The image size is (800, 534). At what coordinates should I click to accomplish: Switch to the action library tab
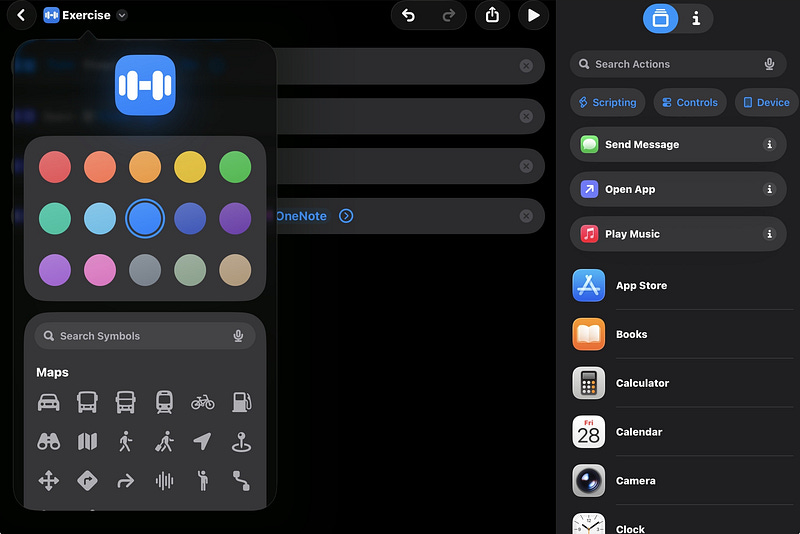(x=660, y=18)
